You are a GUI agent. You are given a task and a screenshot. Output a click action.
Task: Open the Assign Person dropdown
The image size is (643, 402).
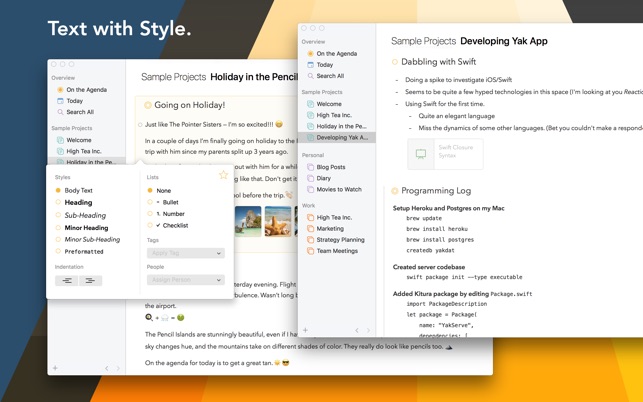(x=185, y=280)
